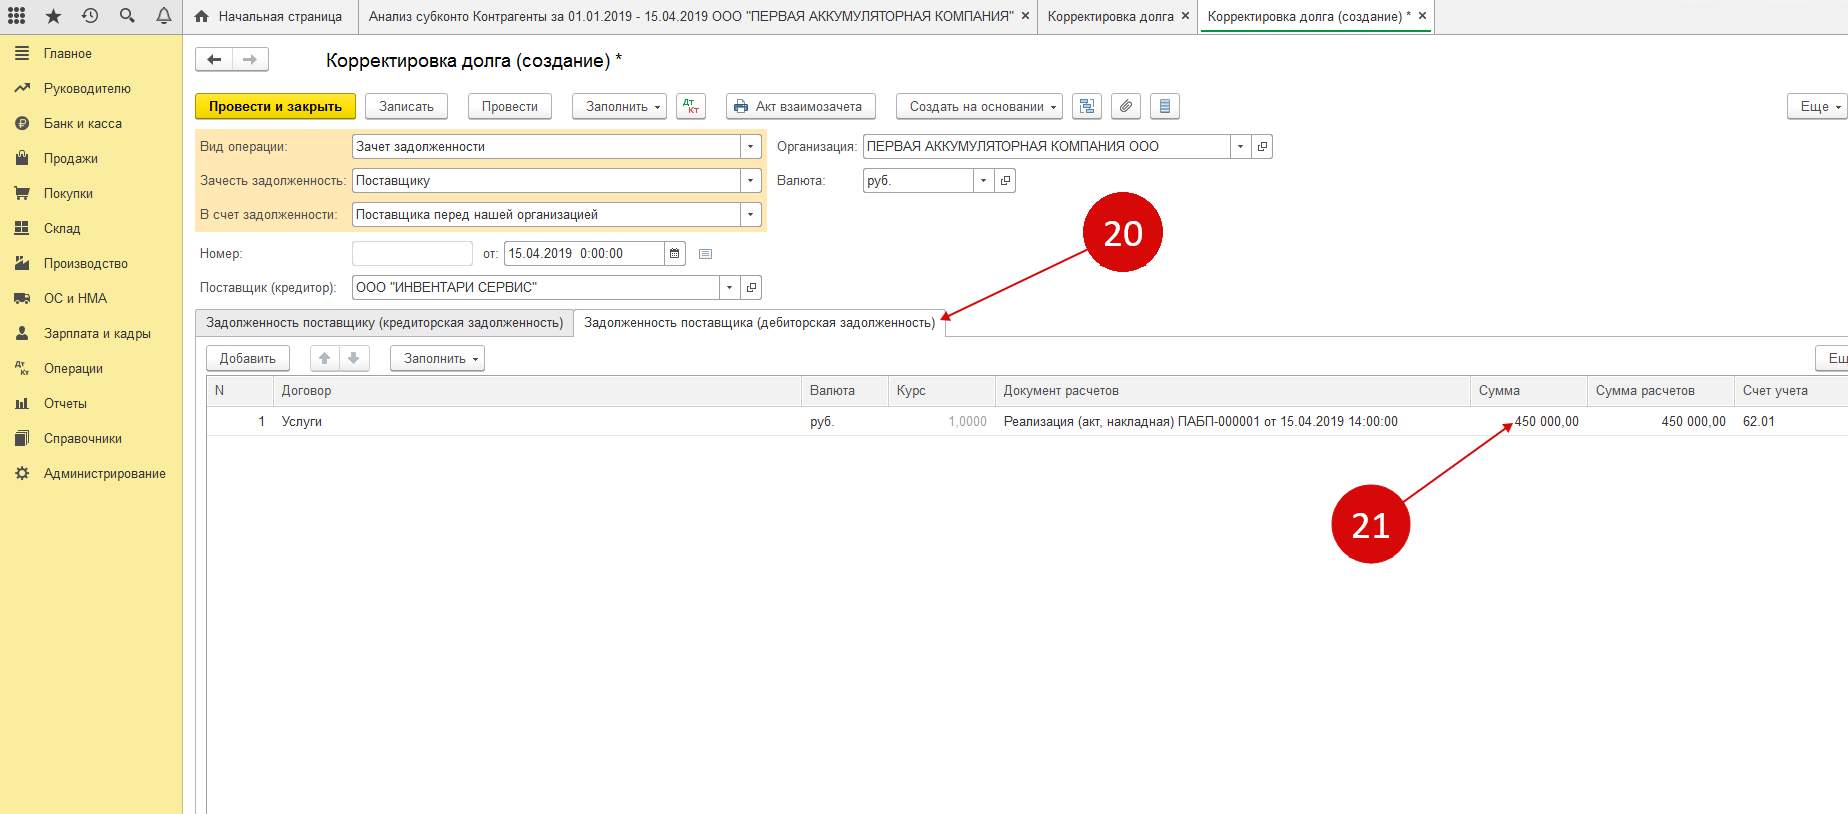
Task: Expand Создать на основании dropdown
Action: pos(979,106)
